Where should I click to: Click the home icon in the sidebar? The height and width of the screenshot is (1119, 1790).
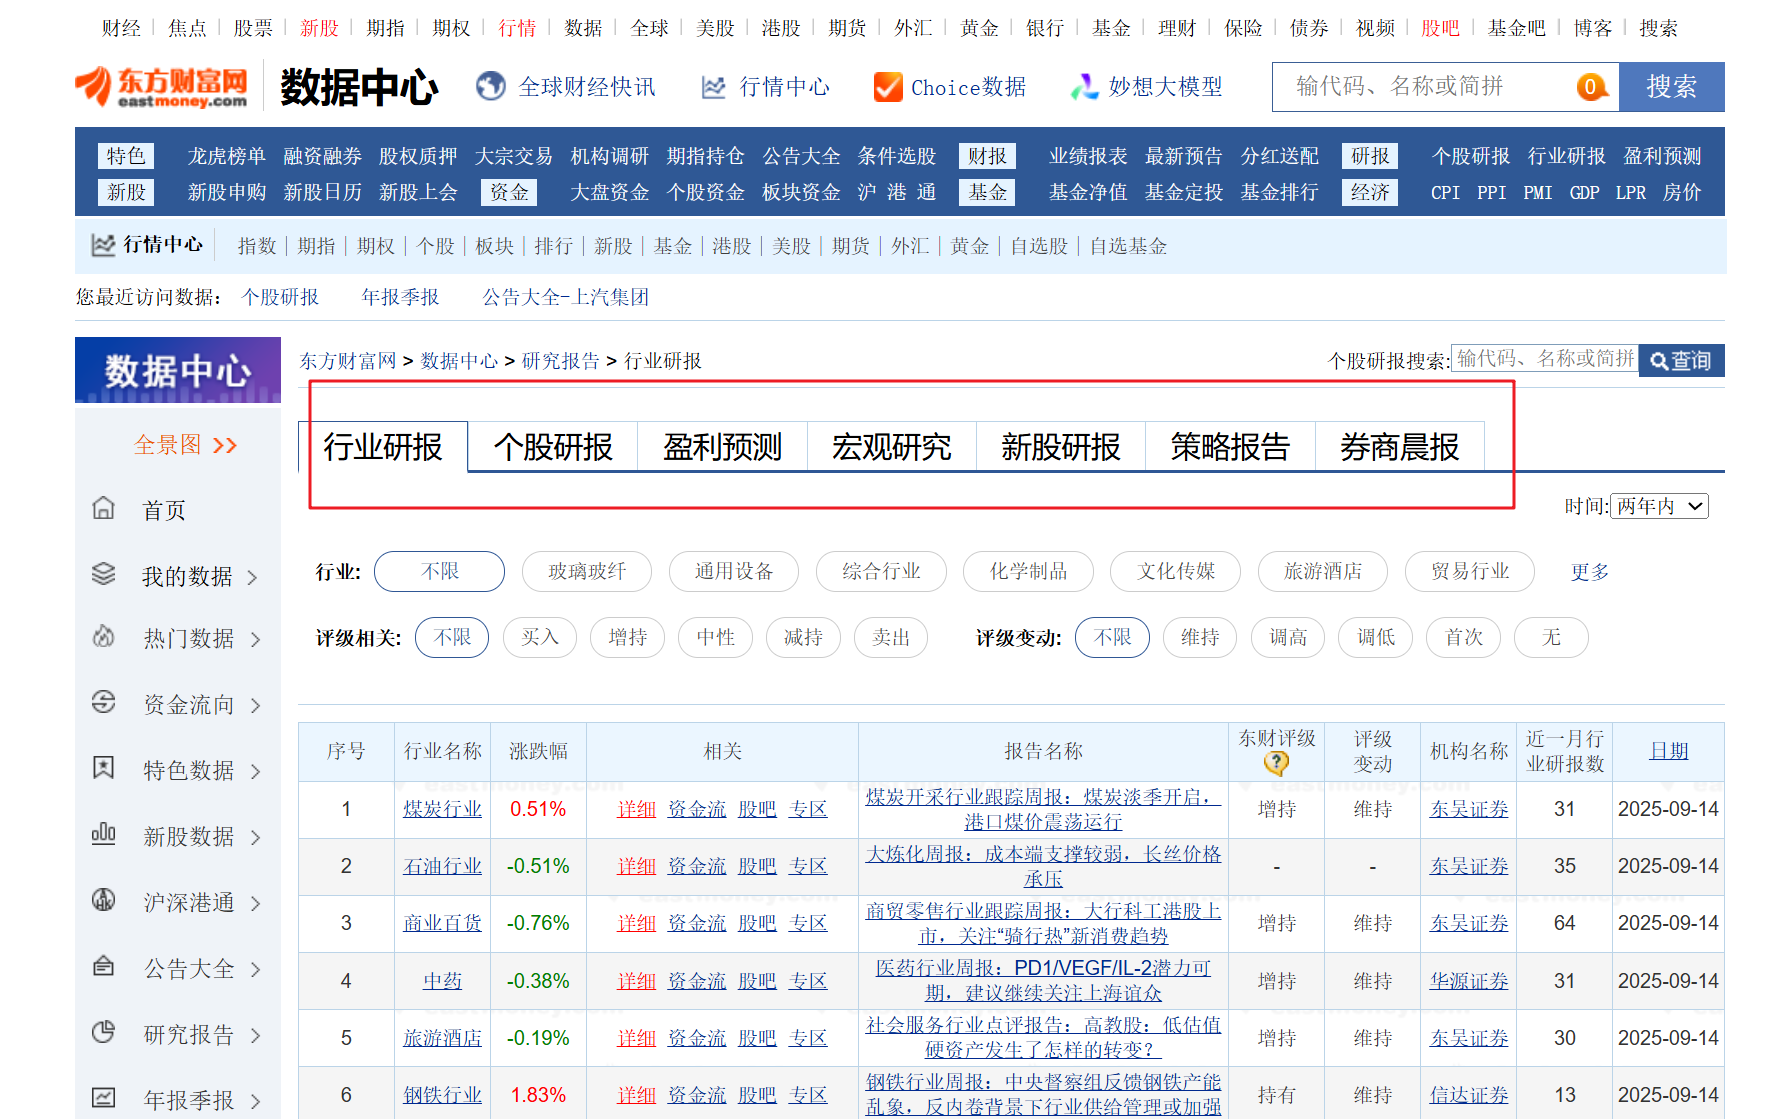[104, 508]
